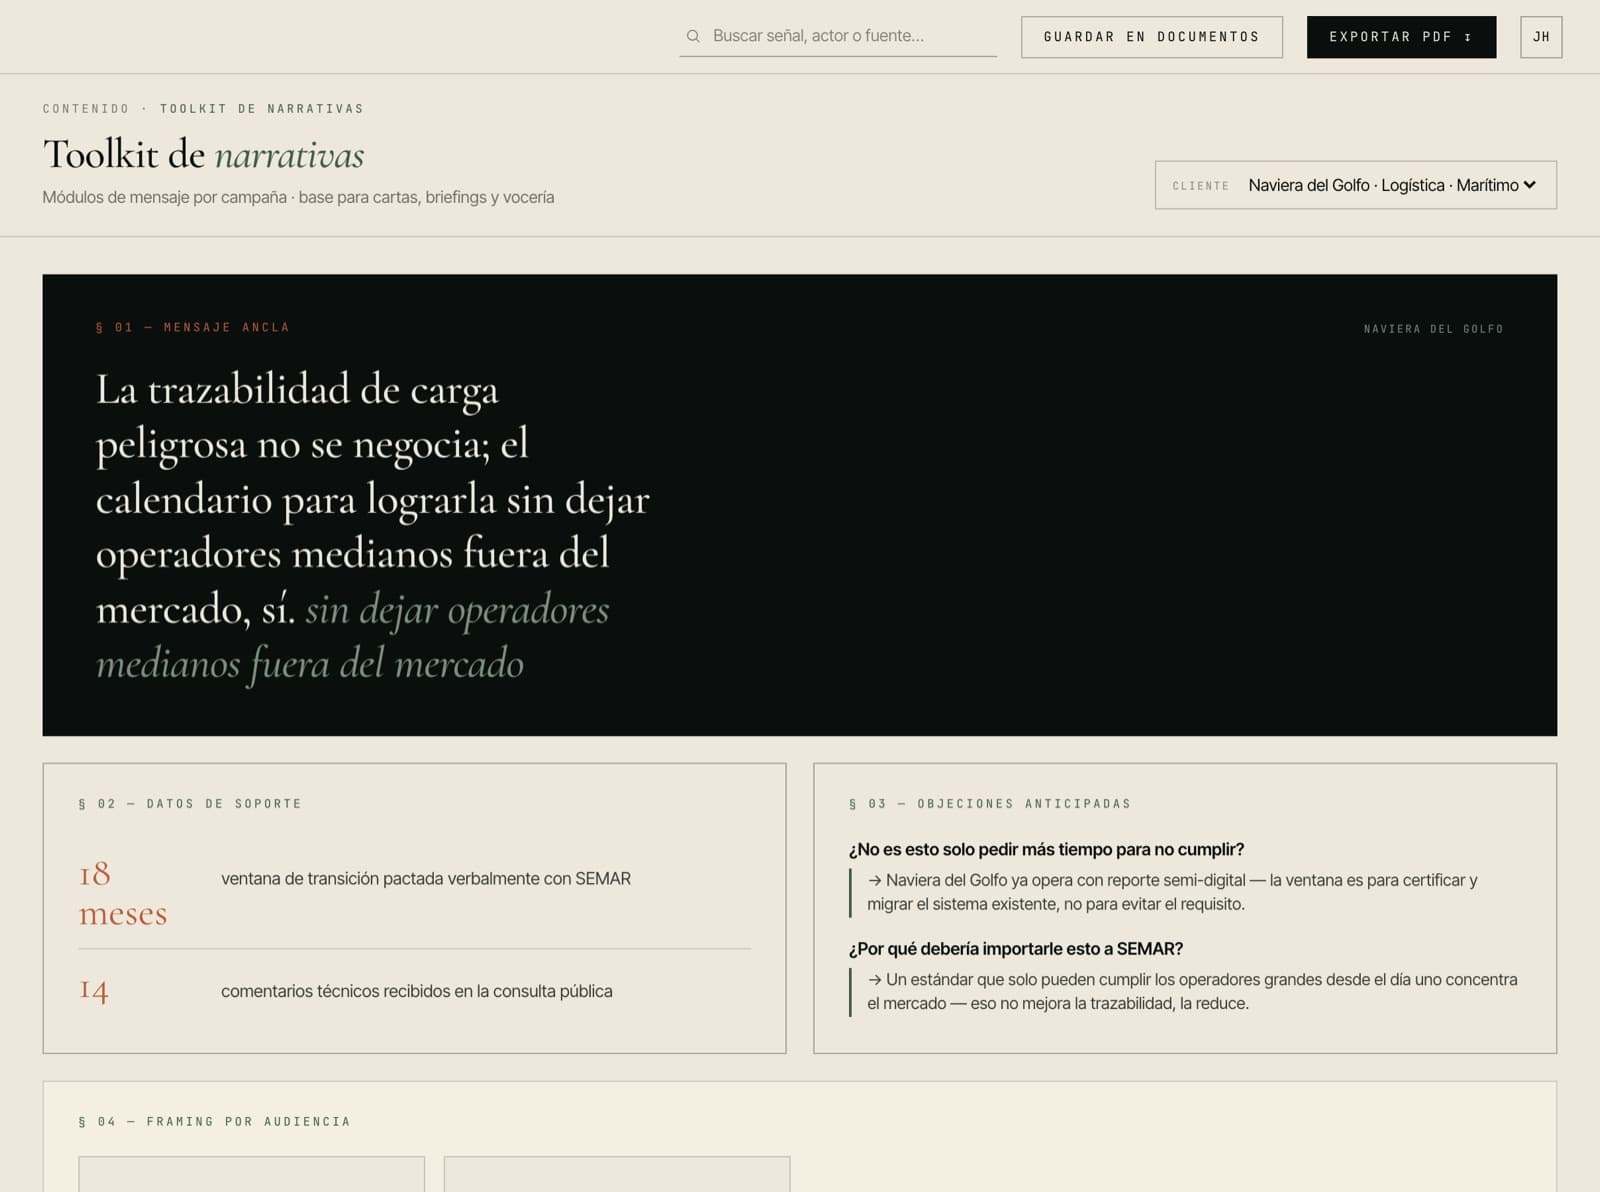Click the 'Toolkit de narrativas' page title
This screenshot has height=1192, width=1600.
pyautogui.click(x=203, y=154)
